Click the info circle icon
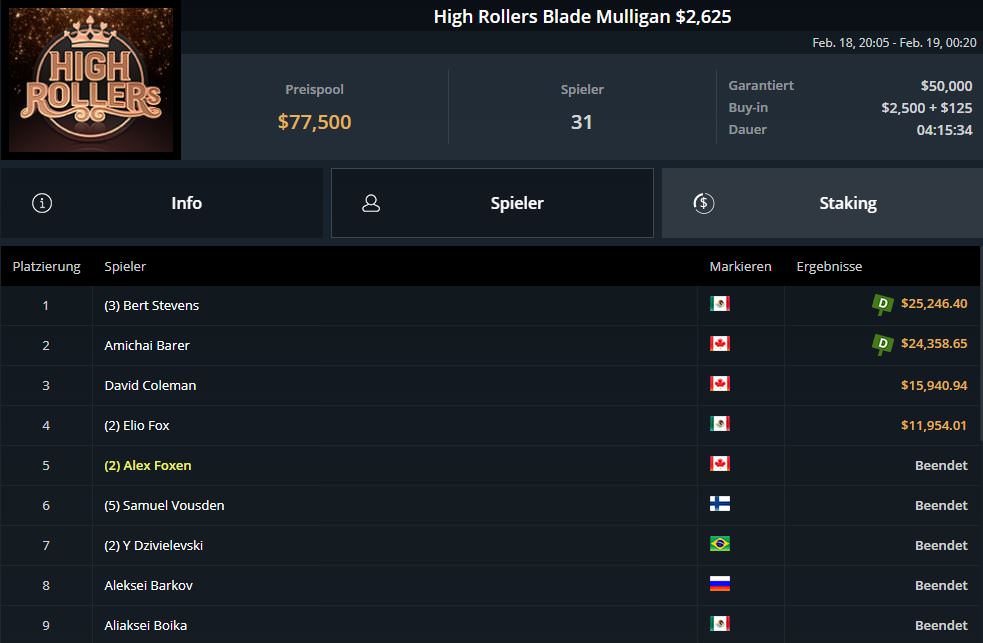The height and width of the screenshot is (643, 983). pos(42,203)
